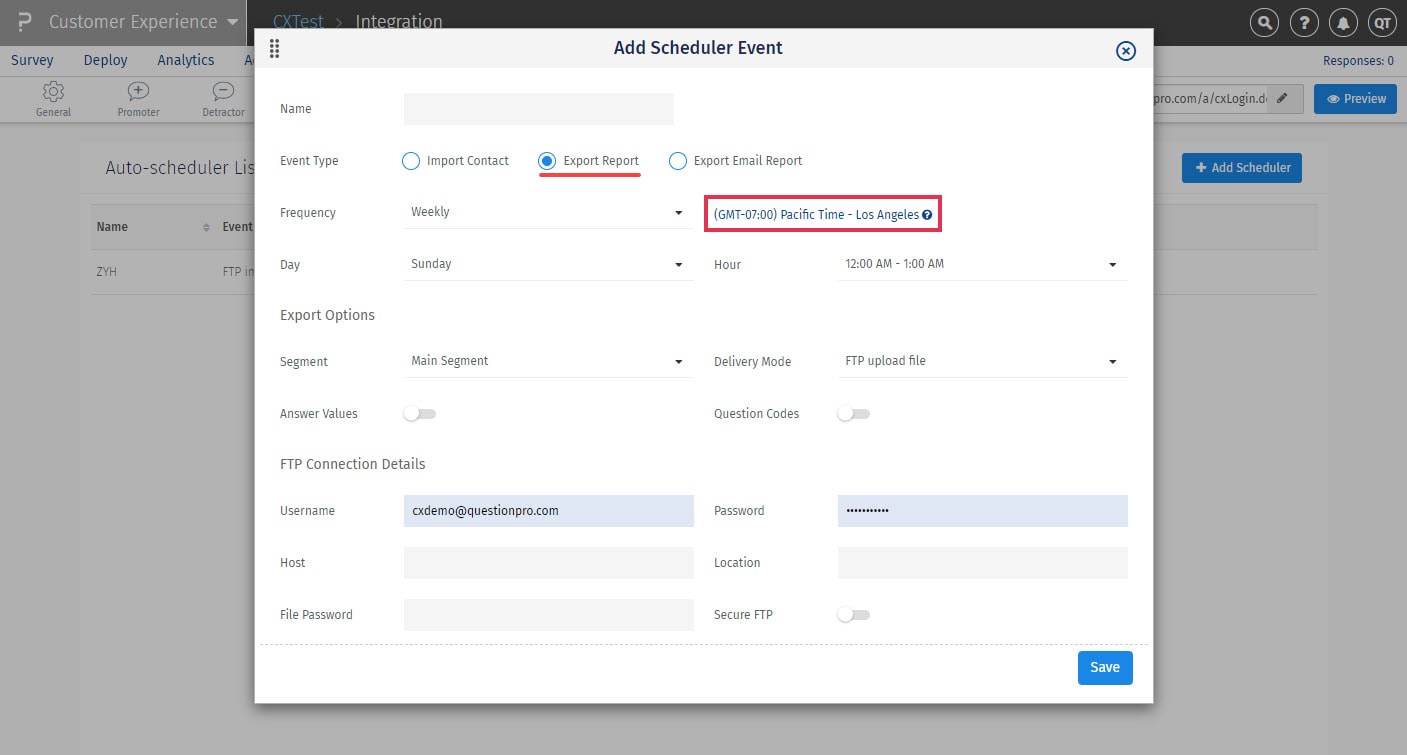Viewport: 1407px width, 755px height.
Task: Enable the Answer Values toggle
Action: tap(419, 413)
